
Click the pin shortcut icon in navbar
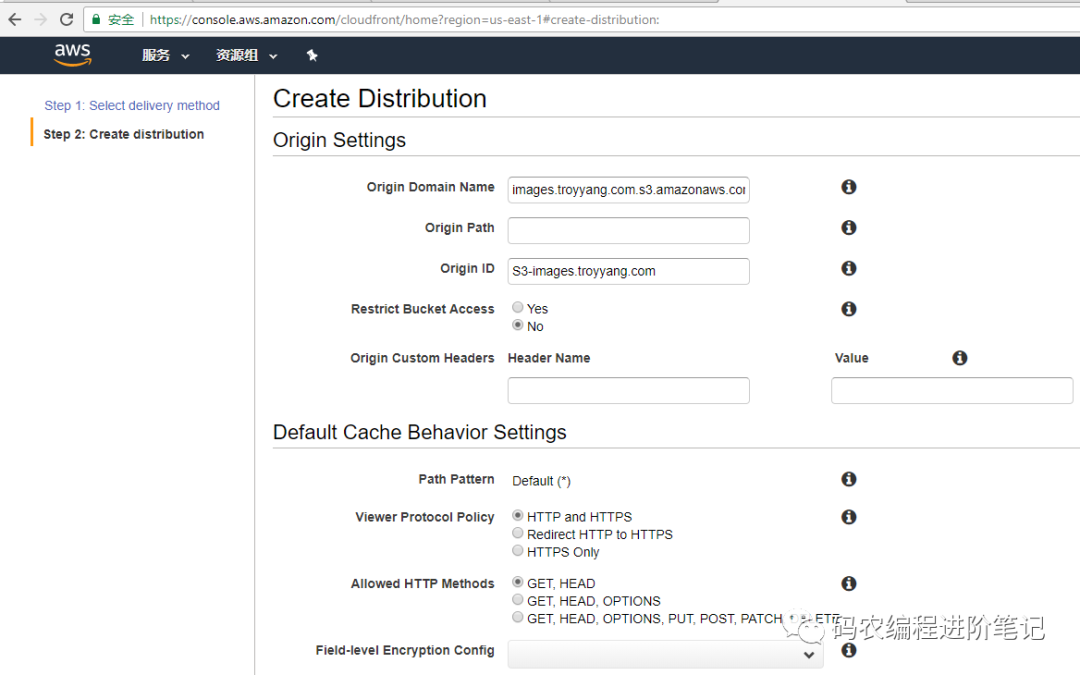click(x=312, y=56)
